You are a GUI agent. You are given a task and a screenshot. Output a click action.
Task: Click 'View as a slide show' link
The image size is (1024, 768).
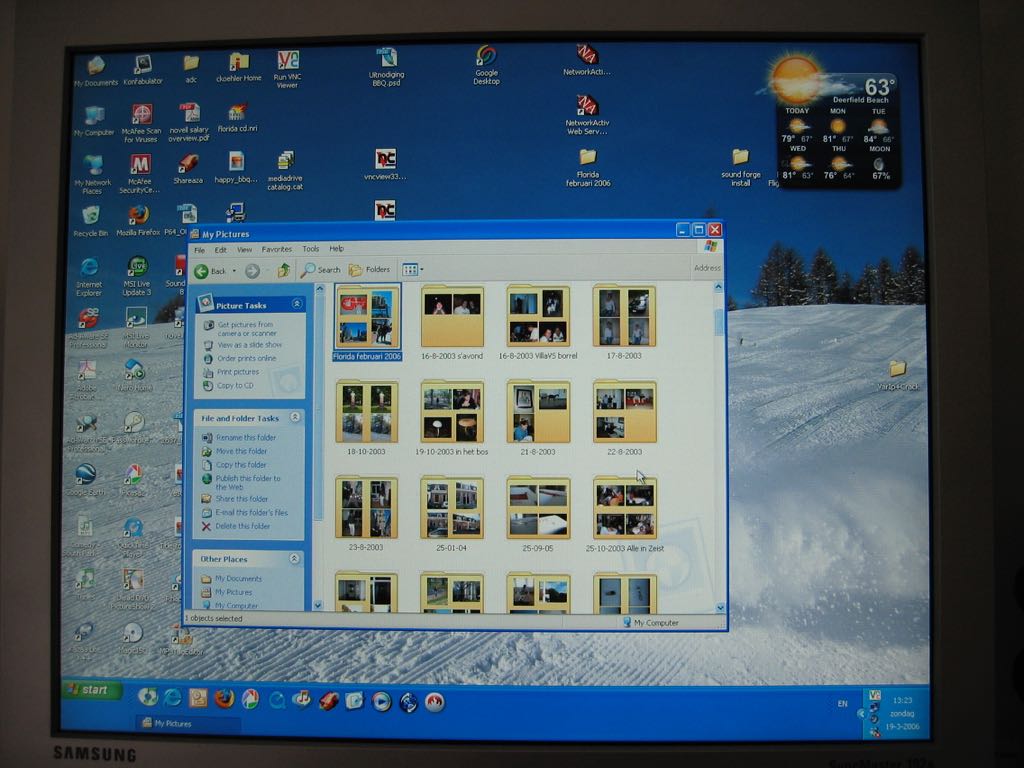(249, 345)
